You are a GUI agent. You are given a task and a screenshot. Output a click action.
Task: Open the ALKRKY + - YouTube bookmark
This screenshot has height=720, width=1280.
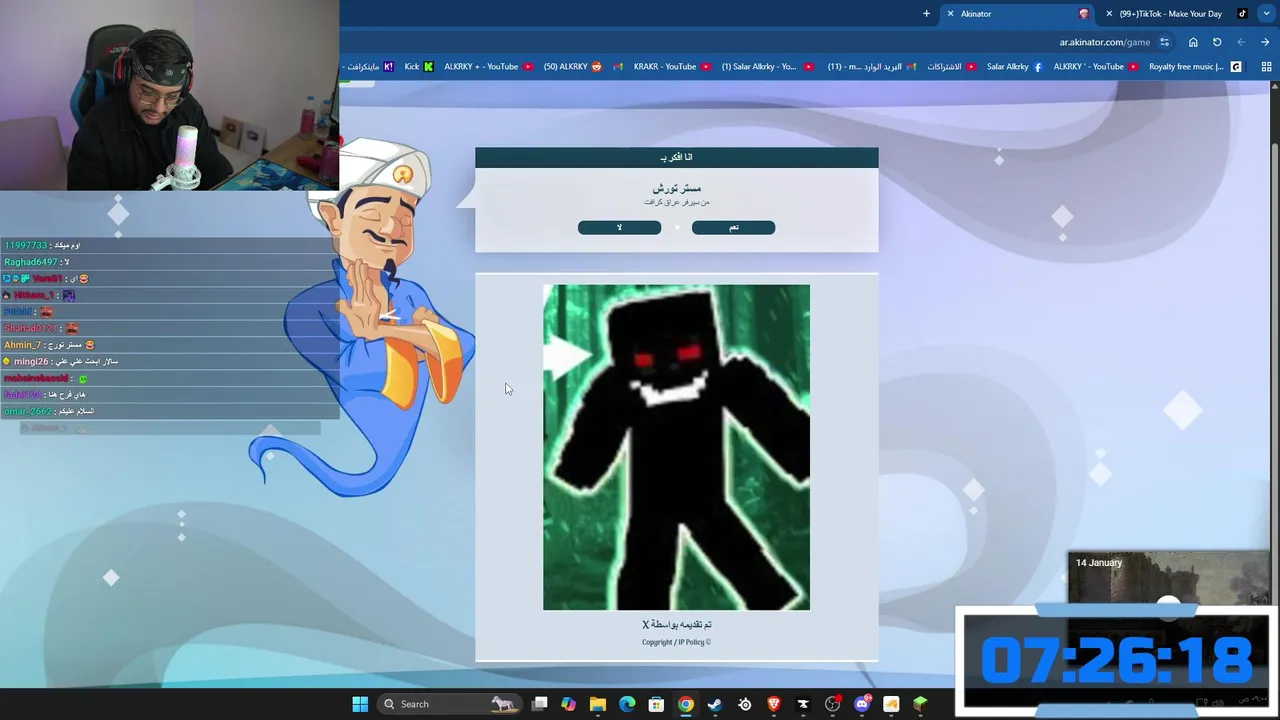(x=487, y=67)
